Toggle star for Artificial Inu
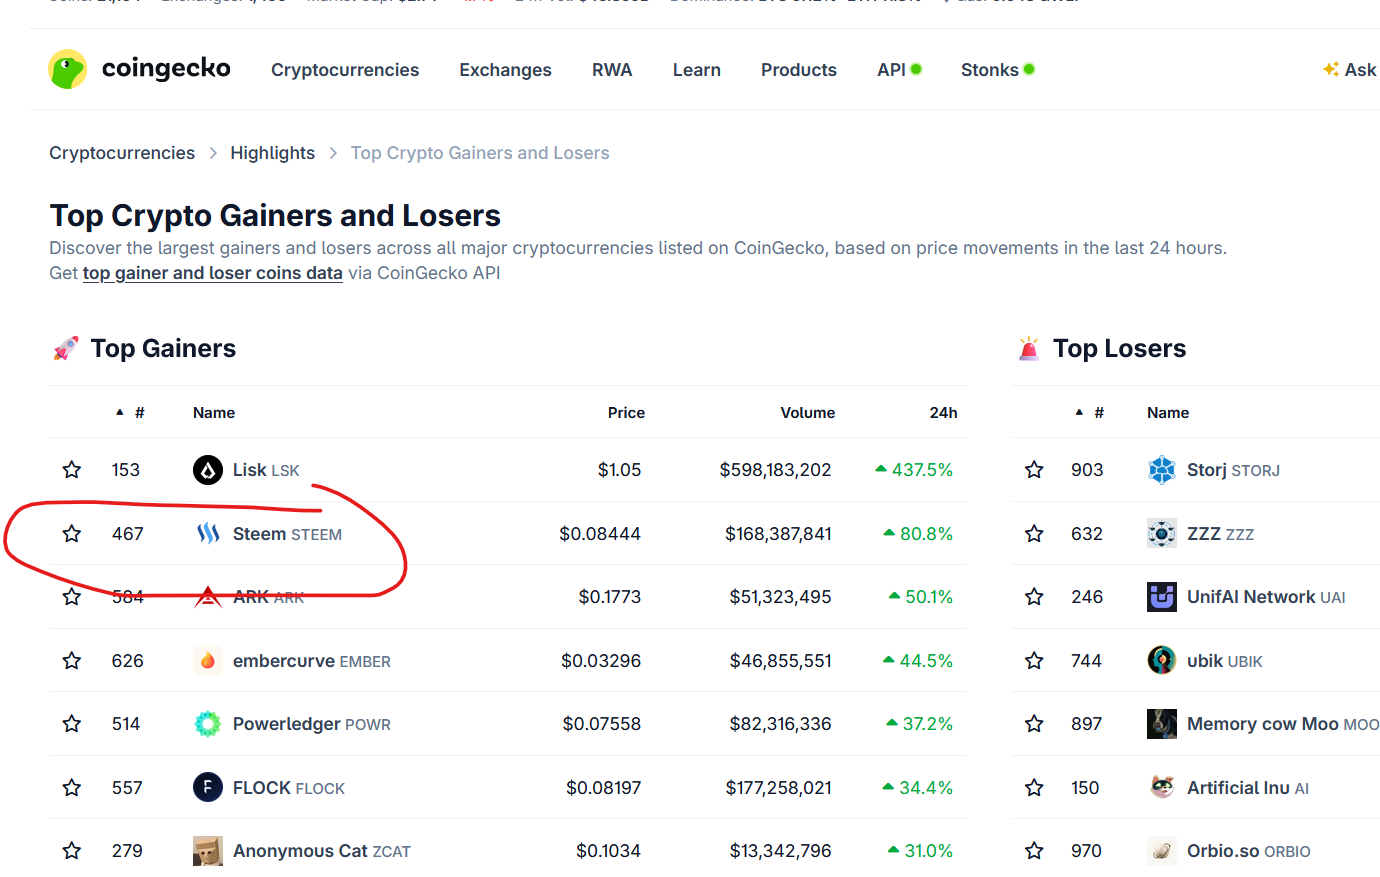This screenshot has height=877, width=1380. coord(1034,788)
